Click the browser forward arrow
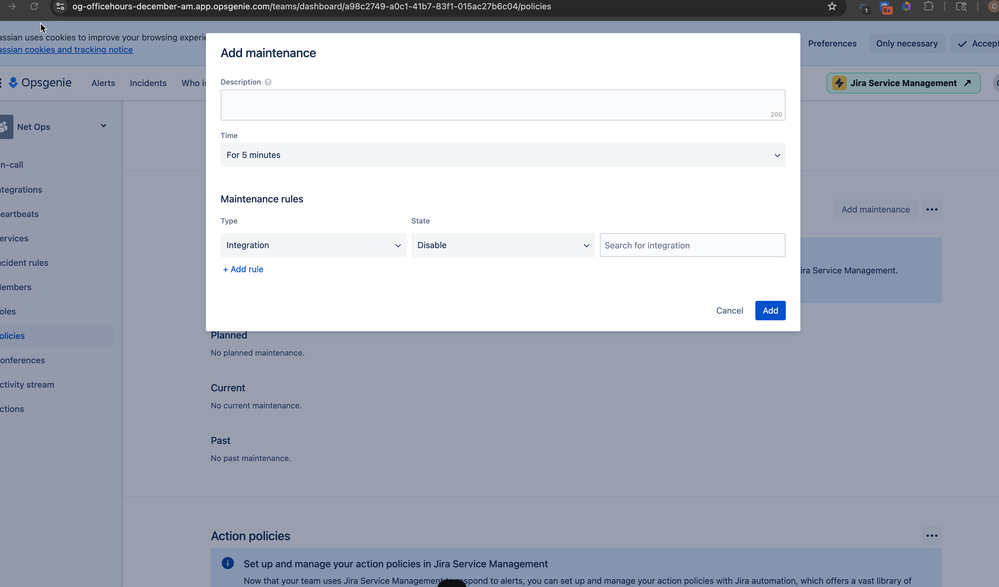This screenshot has height=587, width=999. click(x=11, y=6)
